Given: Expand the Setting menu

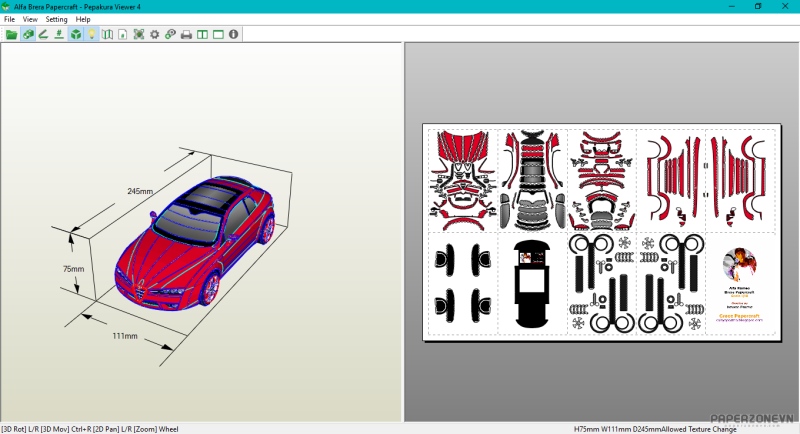Looking at the screenshot, I should tap(56, 19).
